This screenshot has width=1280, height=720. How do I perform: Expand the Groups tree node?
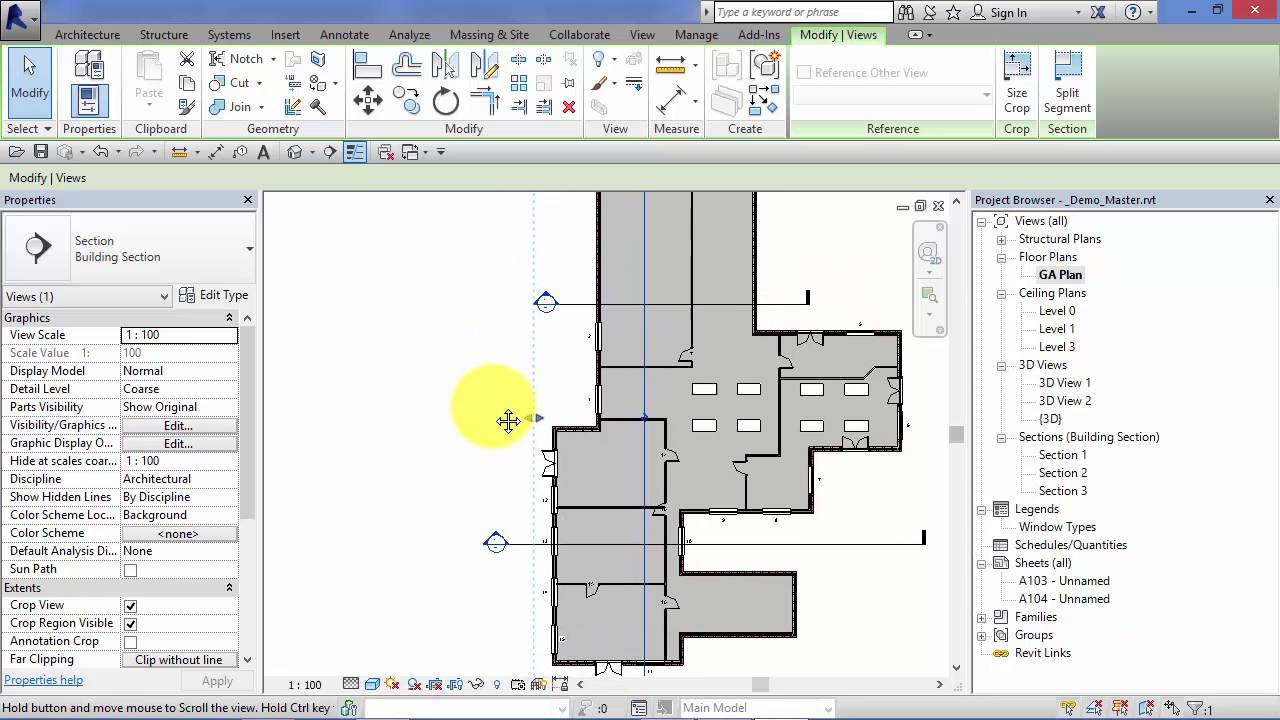(983, 635)
